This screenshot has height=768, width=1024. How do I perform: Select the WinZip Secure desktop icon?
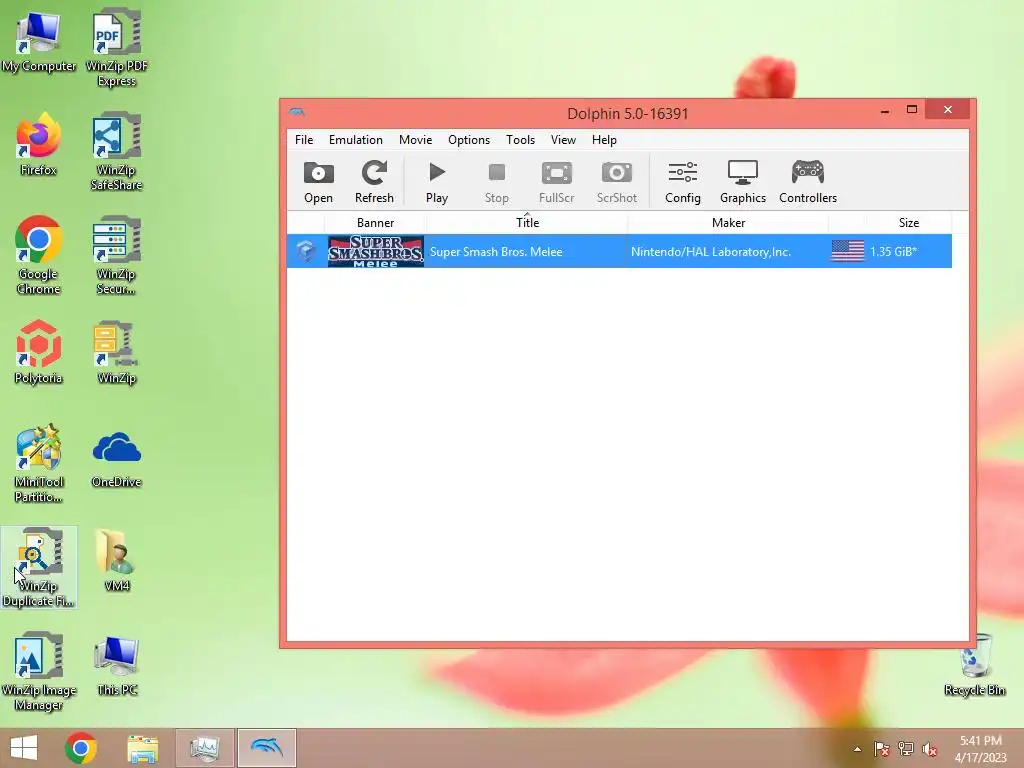[116, 255]
